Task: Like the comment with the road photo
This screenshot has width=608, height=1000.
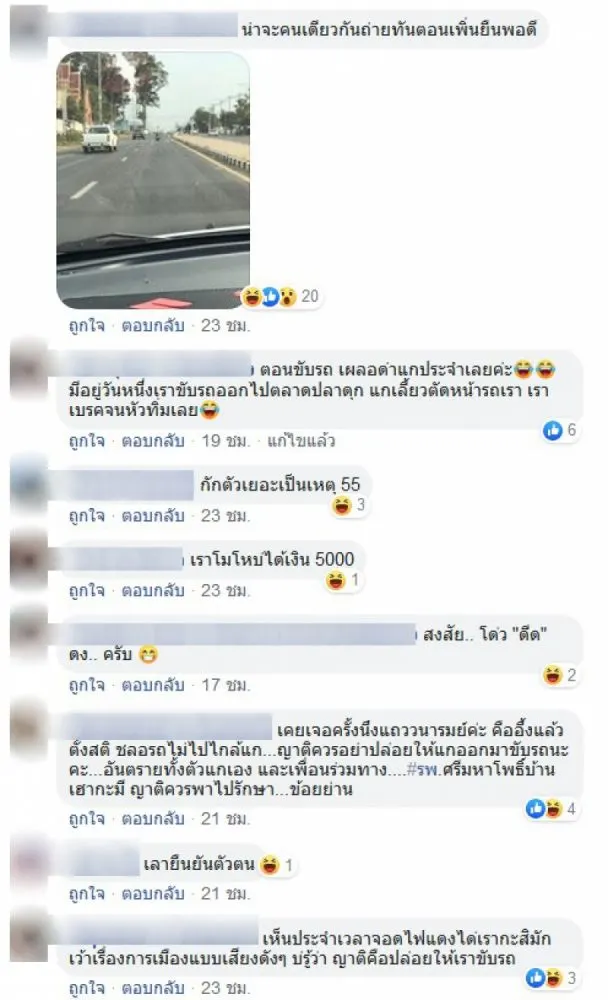Action: click(x=86, y=326)
